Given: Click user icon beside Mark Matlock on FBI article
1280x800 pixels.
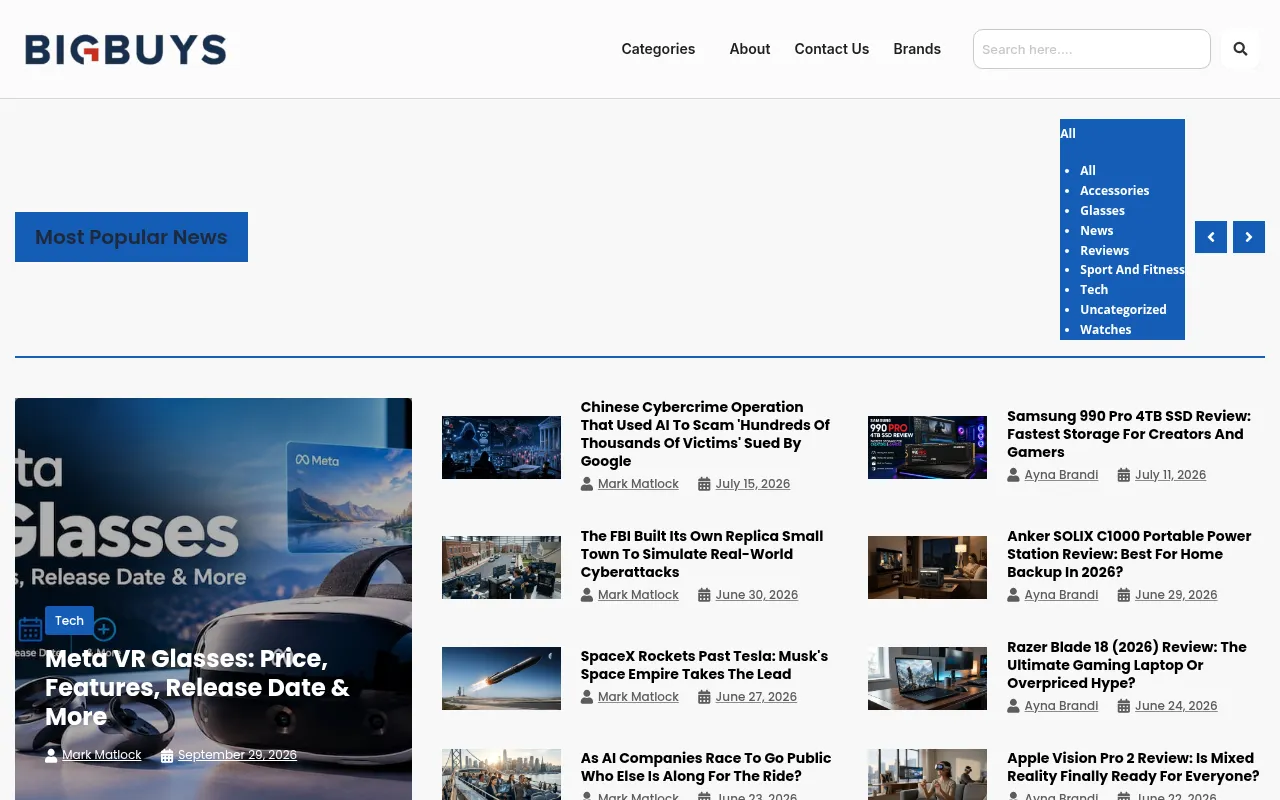Looking at the screenshot, I should coord(587,595).
